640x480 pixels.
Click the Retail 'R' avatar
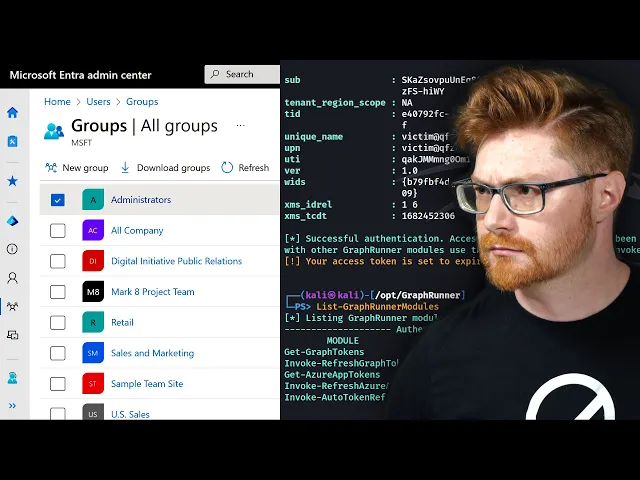tap(93, 322)
